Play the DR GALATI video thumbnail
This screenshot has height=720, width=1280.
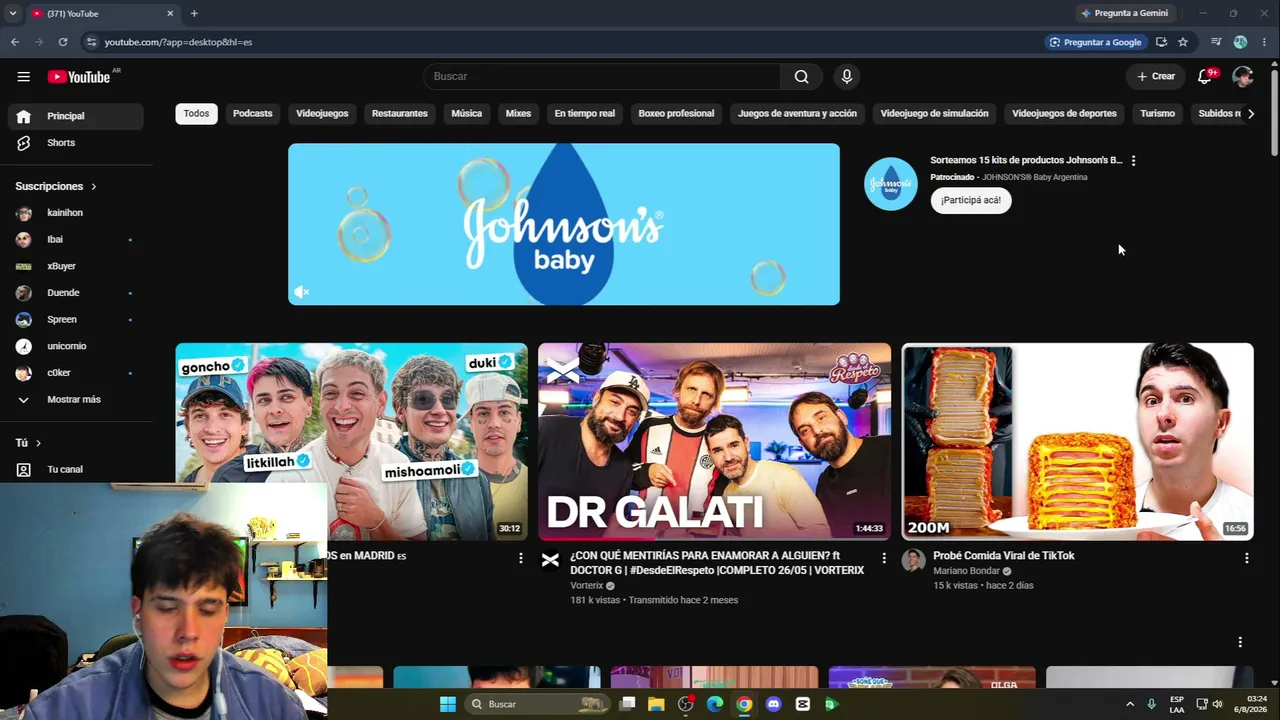pyautogui.click(x=714, y=442)
